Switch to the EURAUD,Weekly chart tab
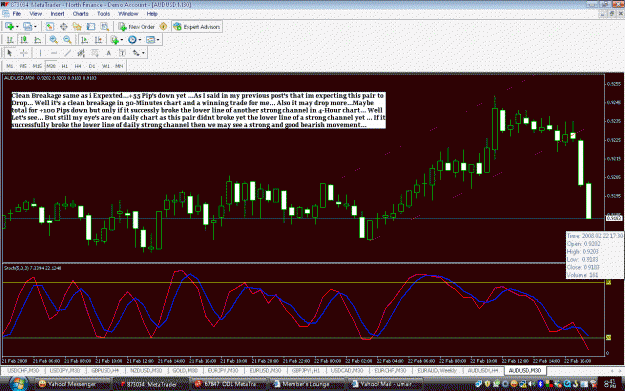625x391 pixels. point(437,371)
